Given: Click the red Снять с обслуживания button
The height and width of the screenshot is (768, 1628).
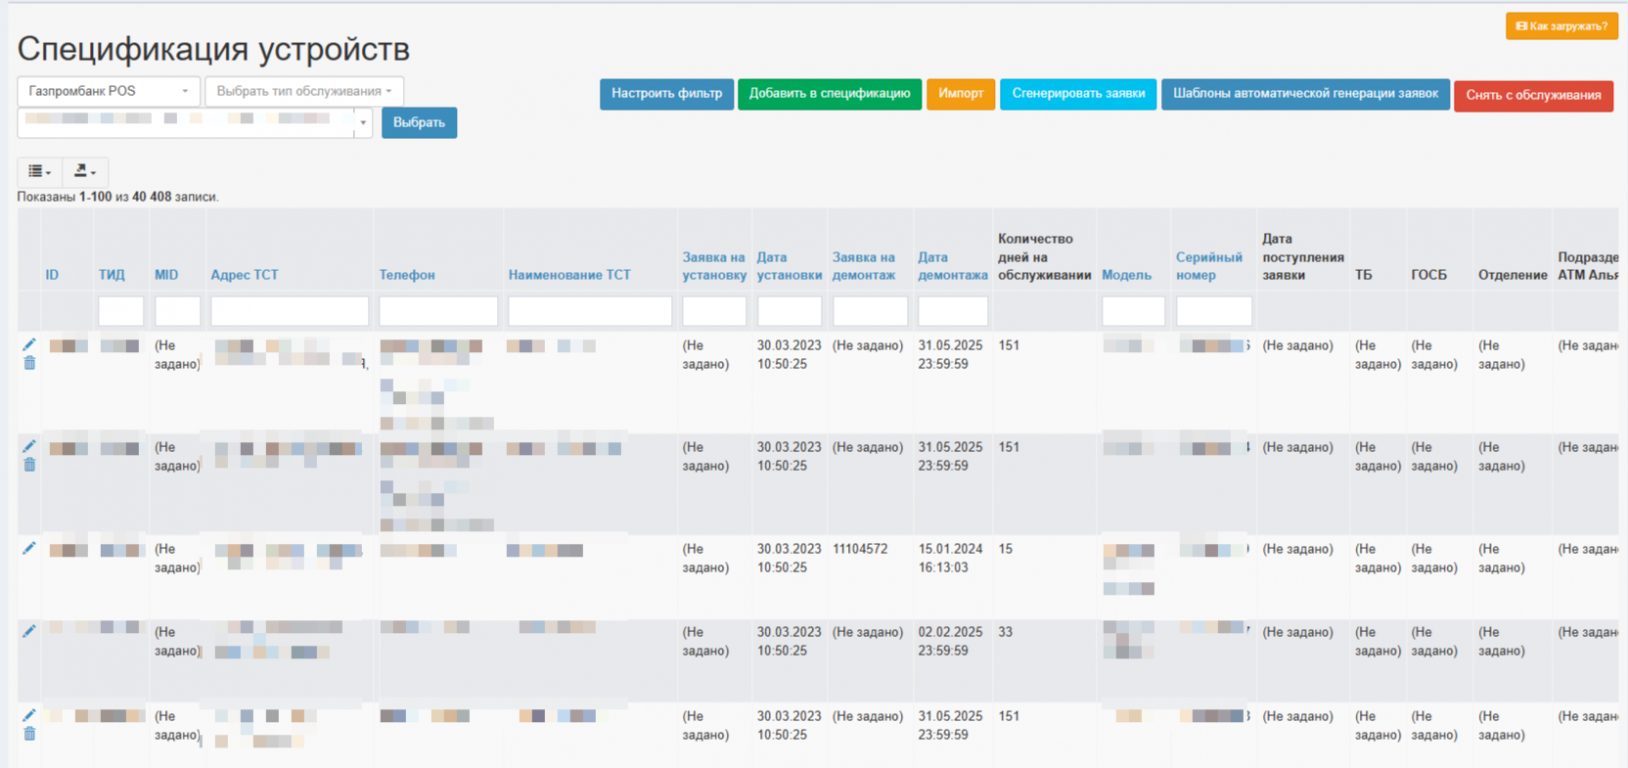Looking at the screenshot, I should (1532, 95).
